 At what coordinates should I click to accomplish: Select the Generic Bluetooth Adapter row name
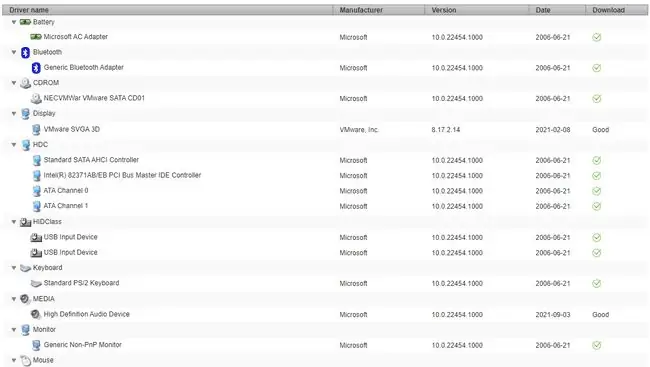point(84,68)
